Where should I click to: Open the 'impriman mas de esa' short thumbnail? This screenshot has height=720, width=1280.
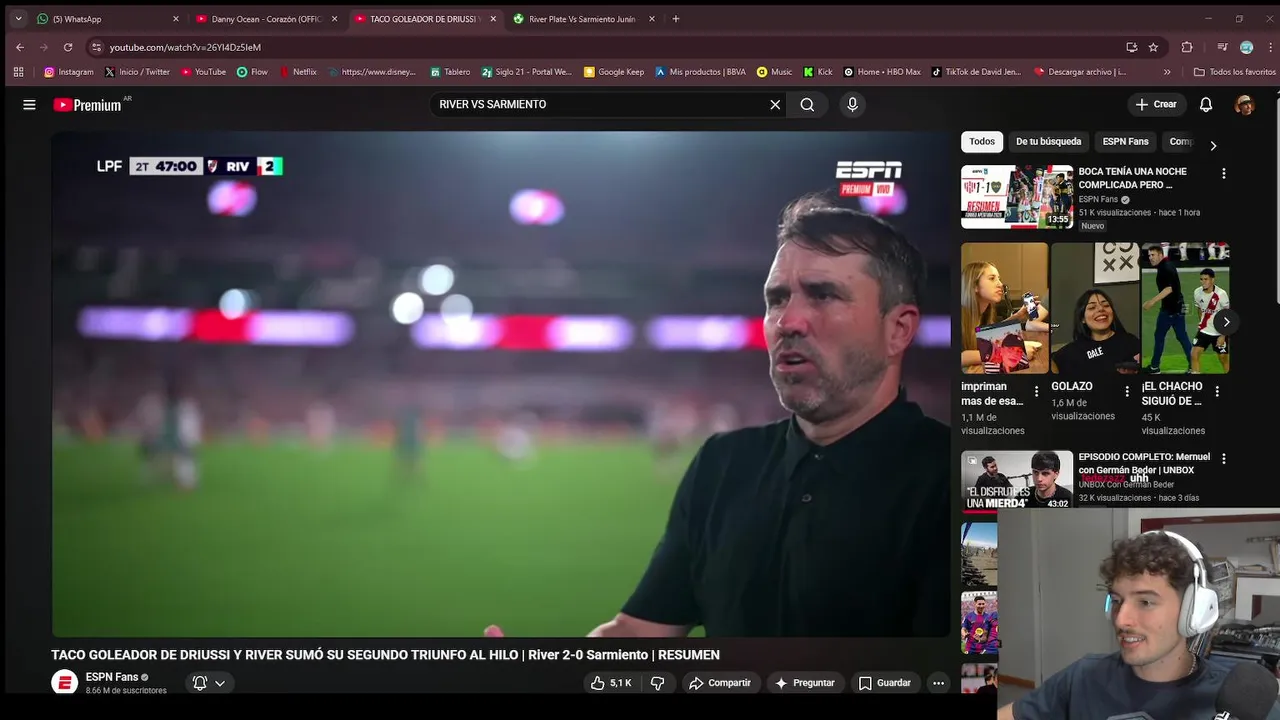pos(1005,308)
